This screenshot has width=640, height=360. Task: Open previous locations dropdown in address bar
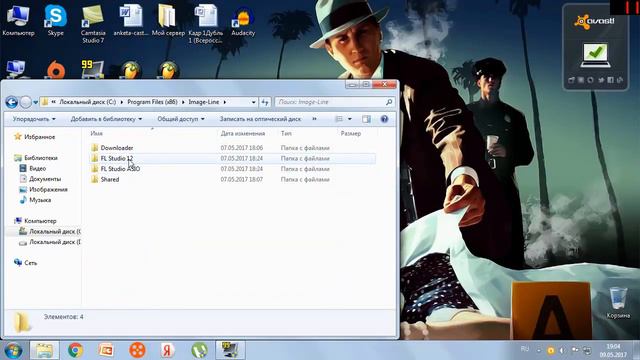point(253,102)
